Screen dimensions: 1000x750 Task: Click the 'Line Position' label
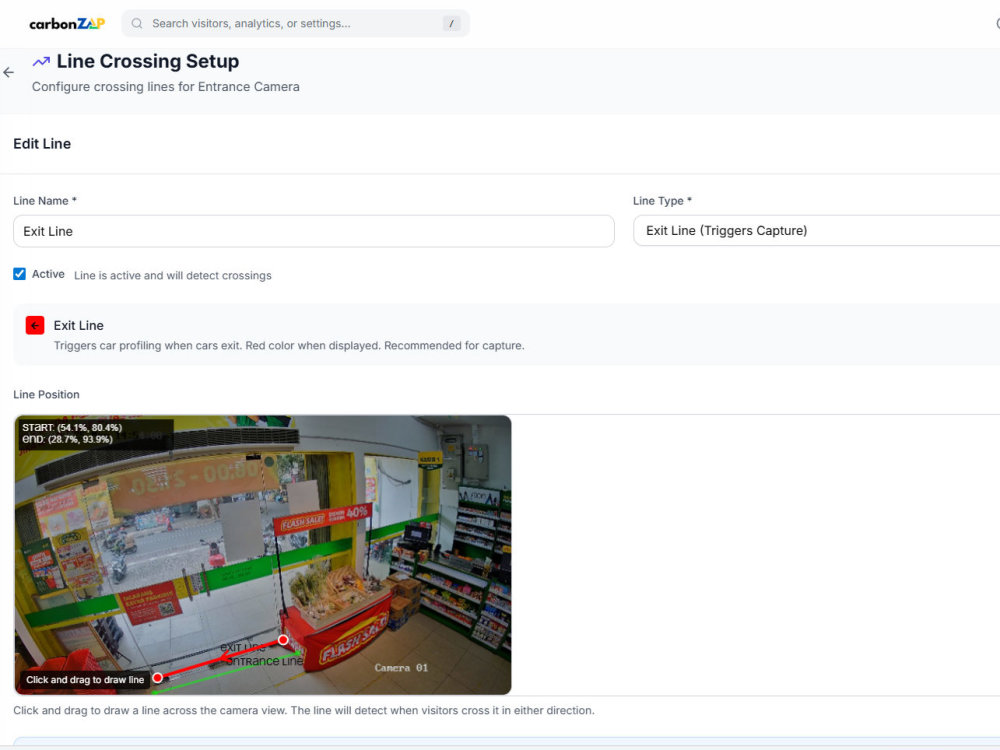pos(47,395)
